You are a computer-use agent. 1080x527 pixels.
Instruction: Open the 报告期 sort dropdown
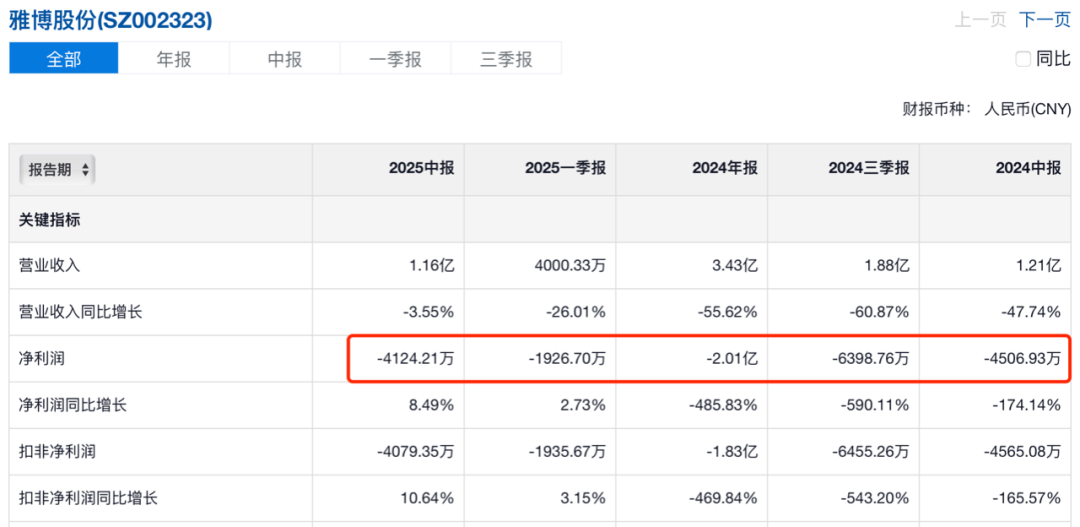coord(57,170)
